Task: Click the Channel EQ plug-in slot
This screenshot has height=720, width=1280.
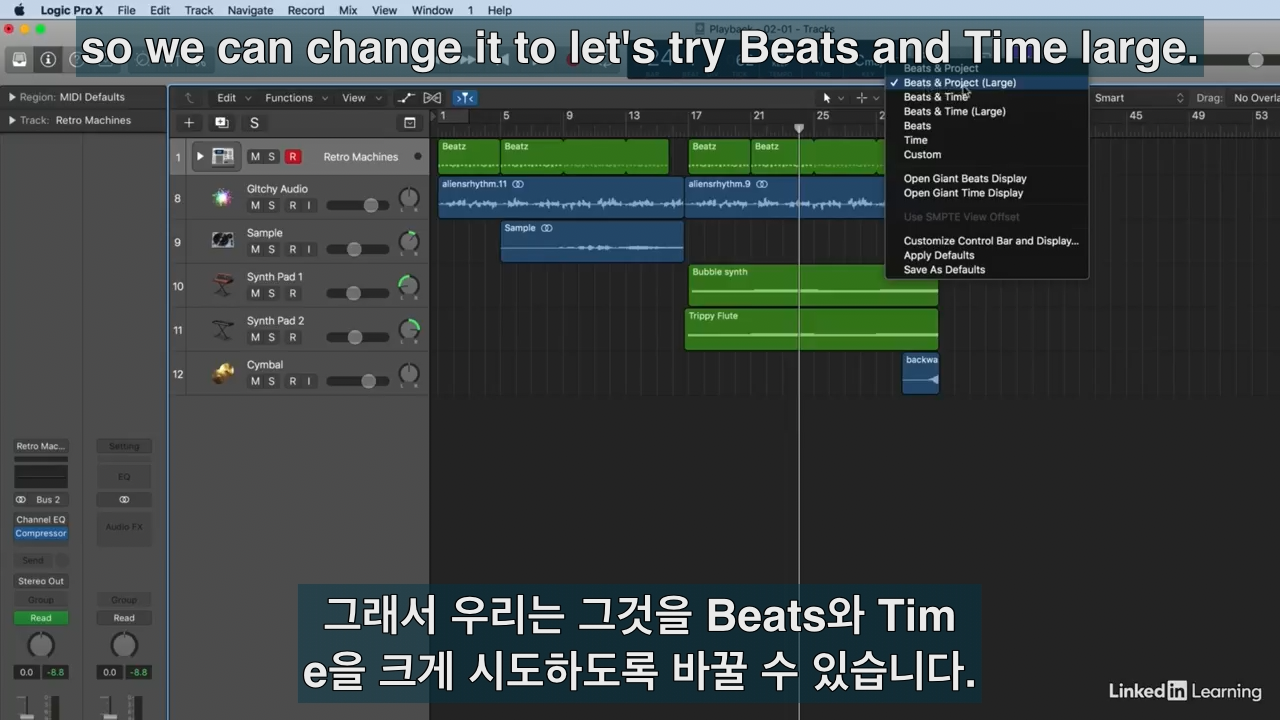Action: (41, 520)
